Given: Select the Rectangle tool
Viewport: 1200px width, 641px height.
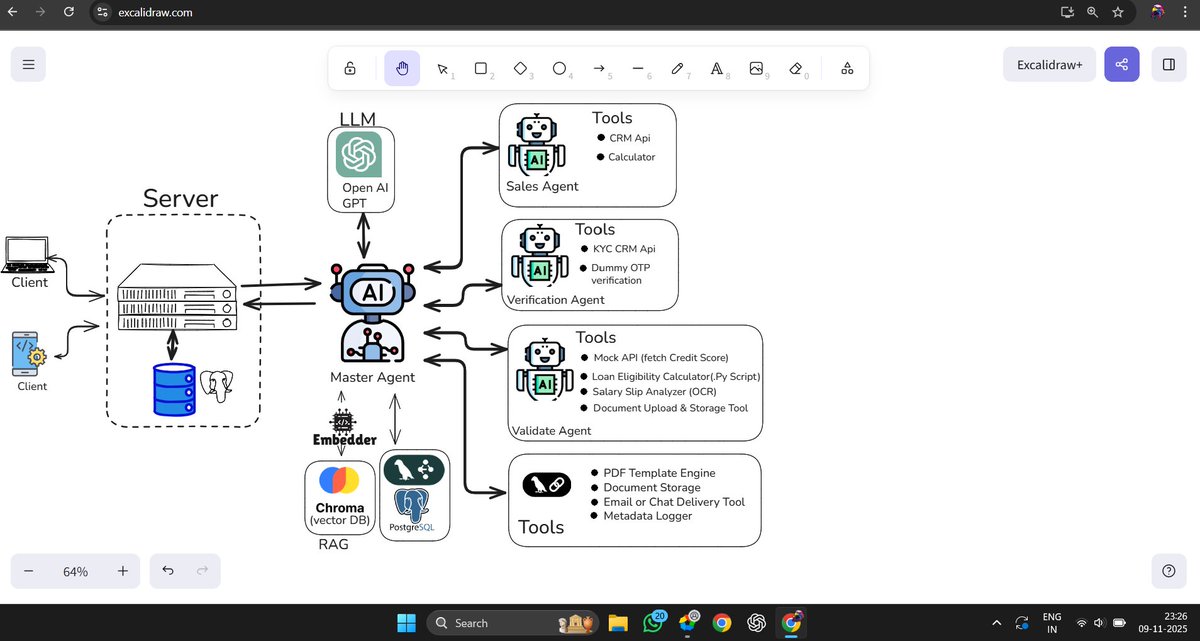Looking at the screenshot, I should [x=481, y=67].
